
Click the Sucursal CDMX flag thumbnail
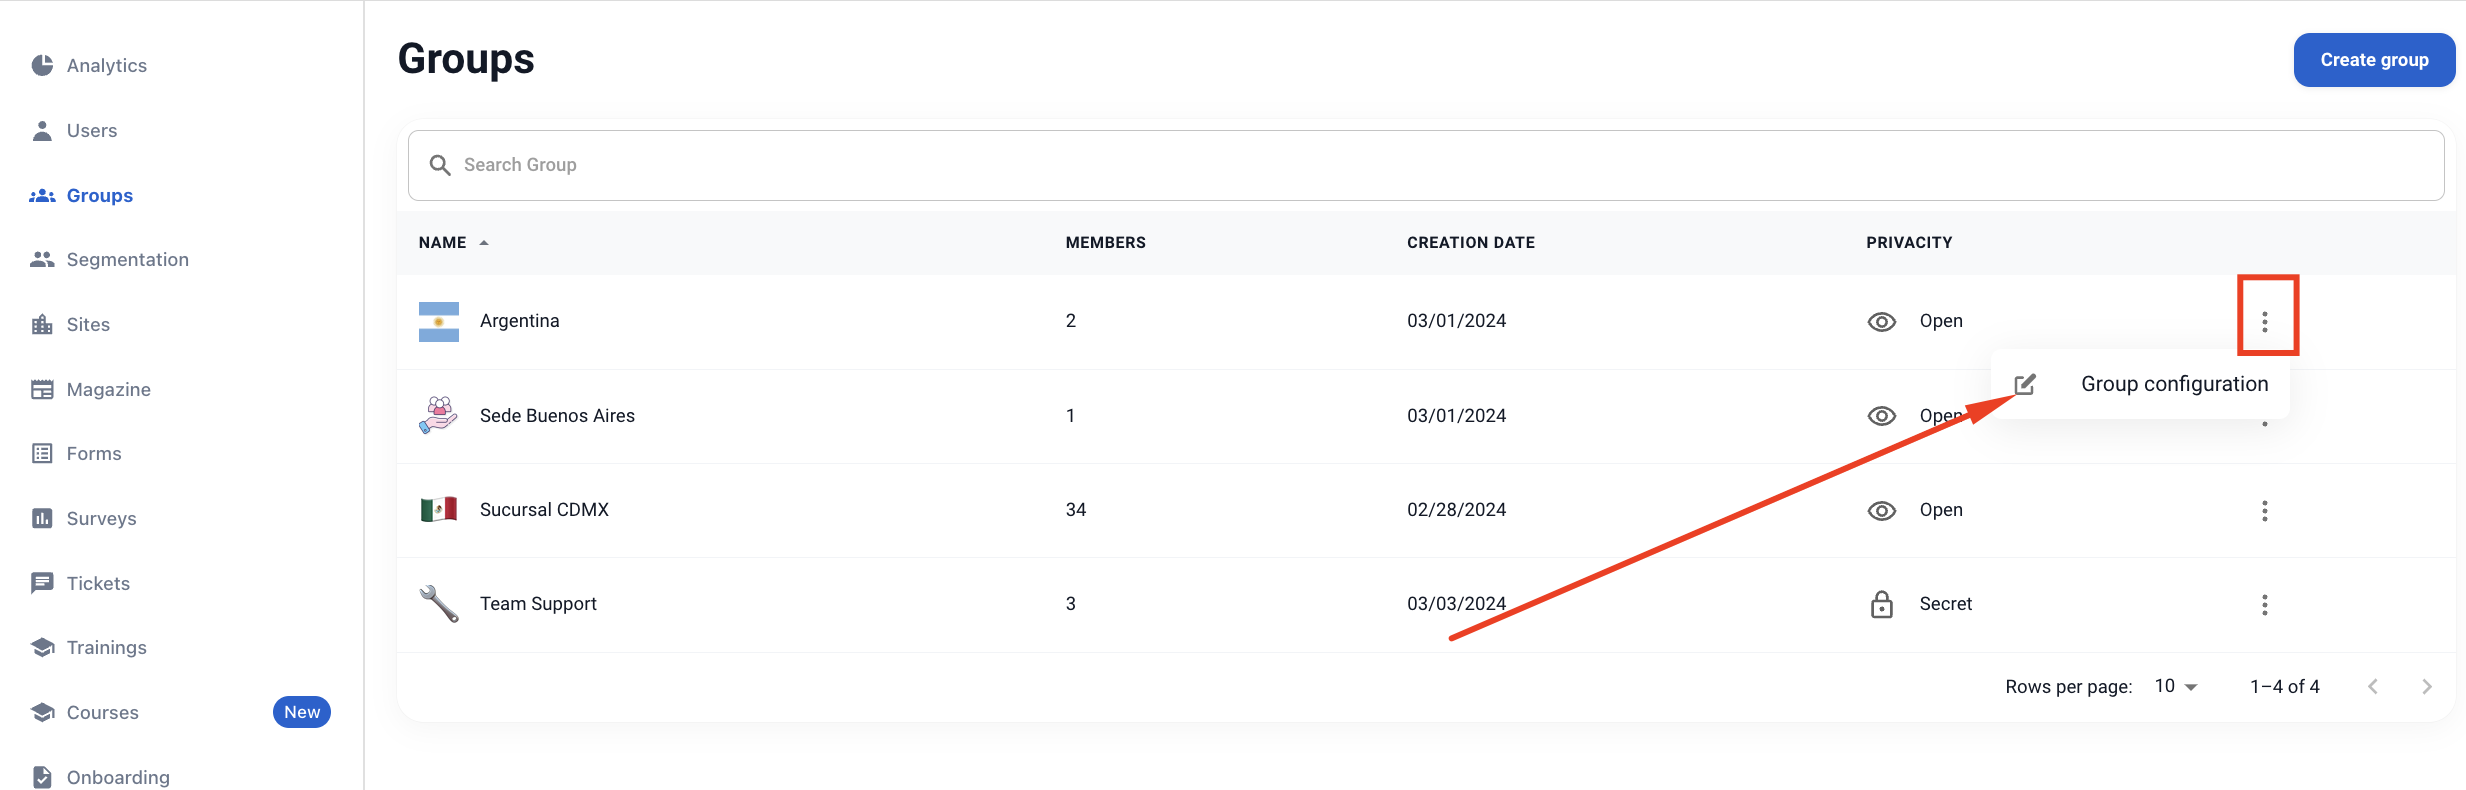pyautogui.click(x=439, y=510)
